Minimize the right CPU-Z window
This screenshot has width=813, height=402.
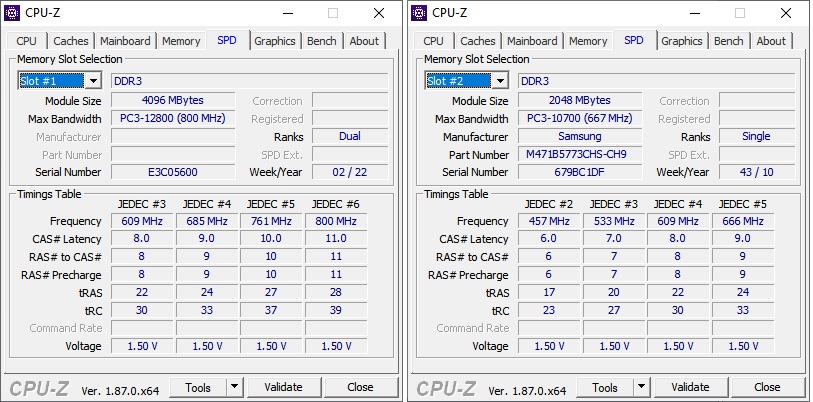(694, 13)
